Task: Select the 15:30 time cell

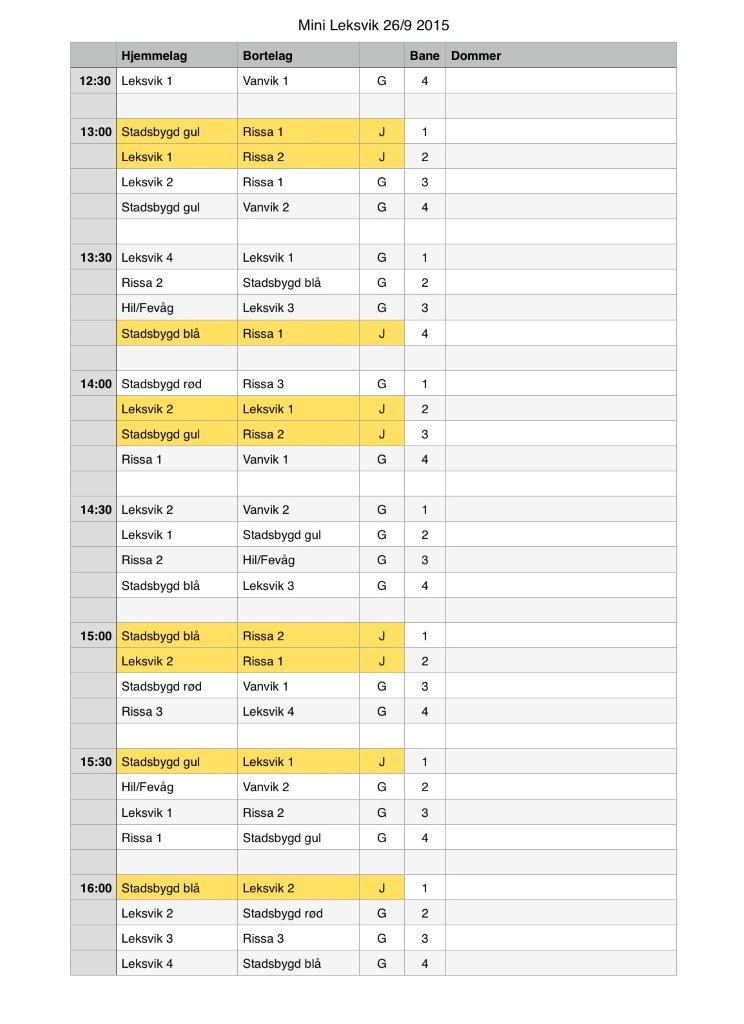Action: (93, 762)
